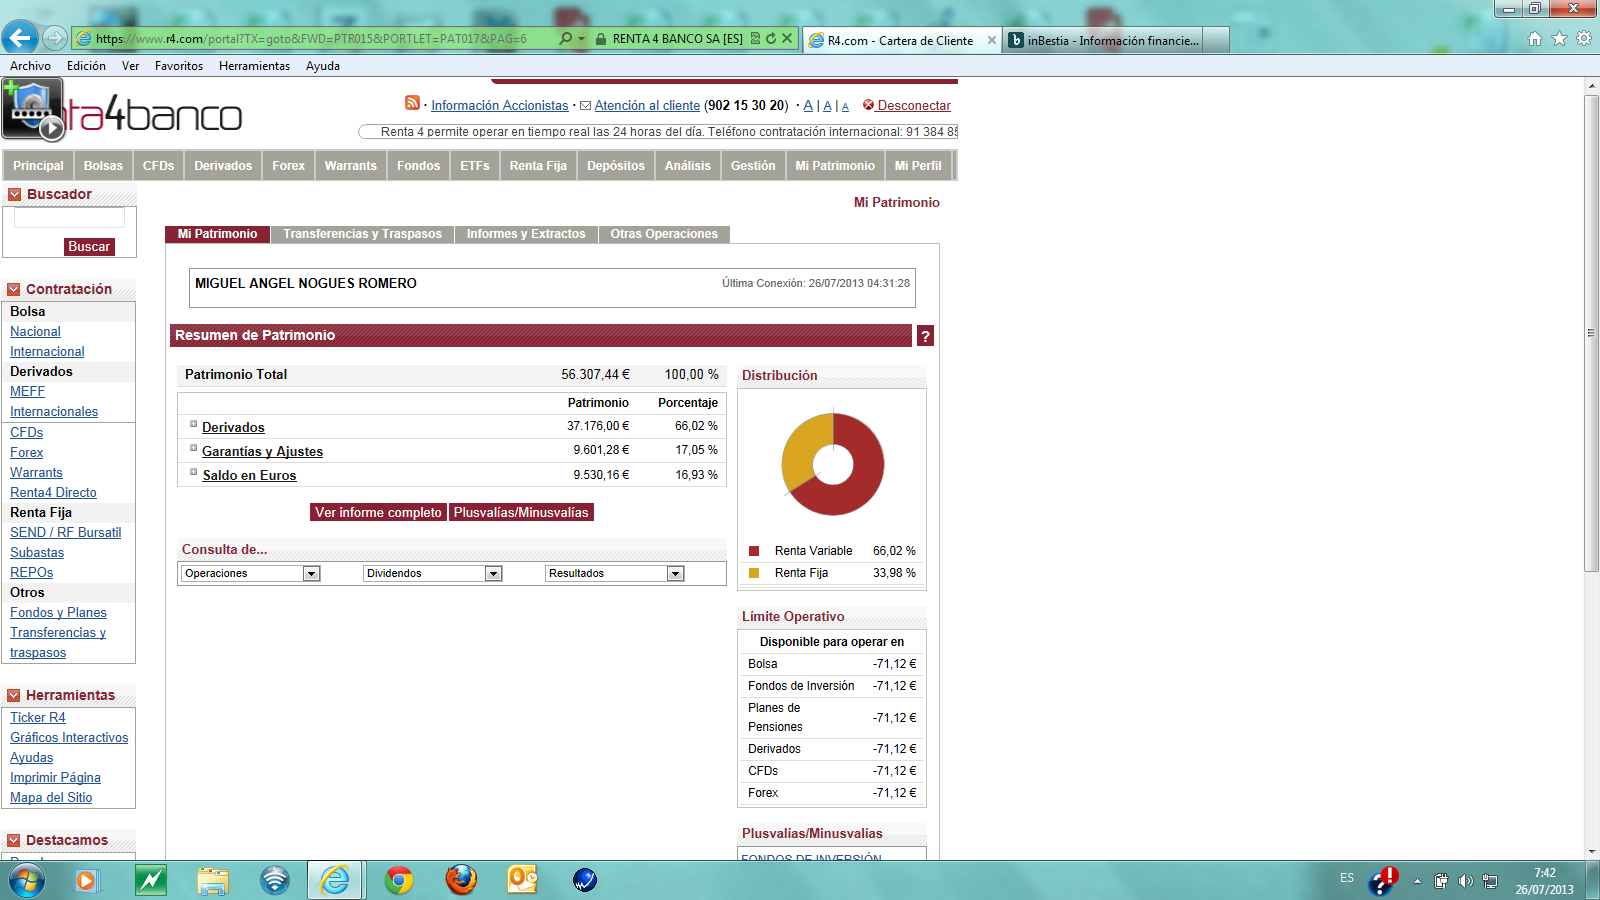
Task: Open browser home page icon
Action: pos(1535,39)
